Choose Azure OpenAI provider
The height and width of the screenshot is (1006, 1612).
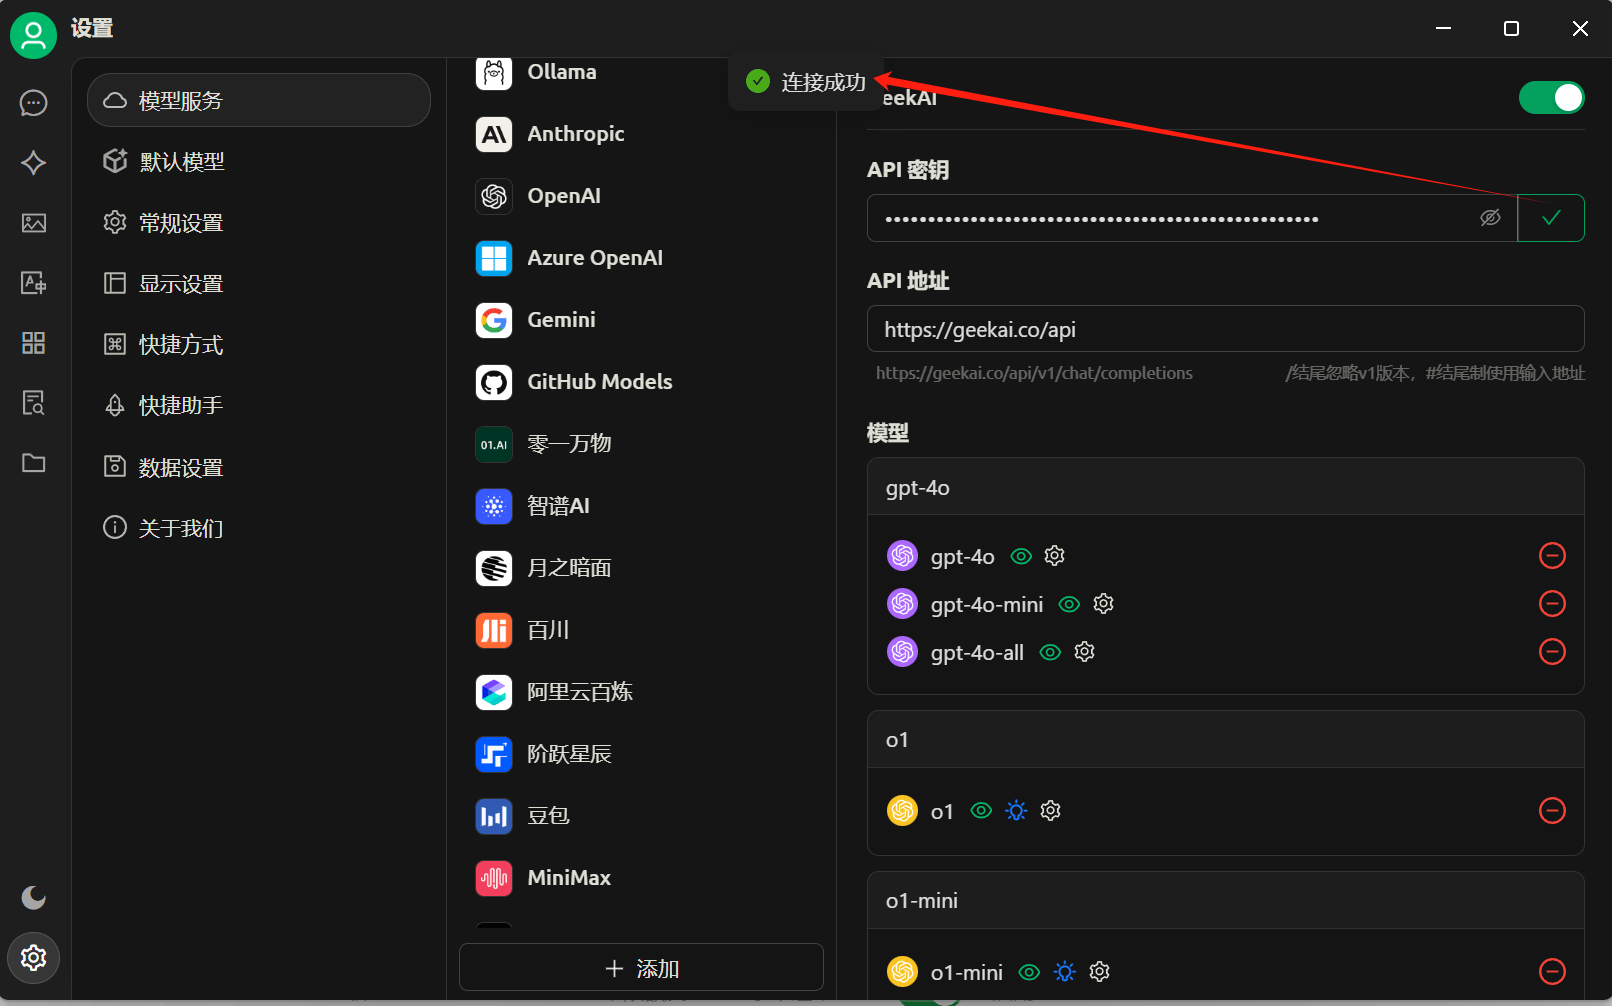coord(641,258)
